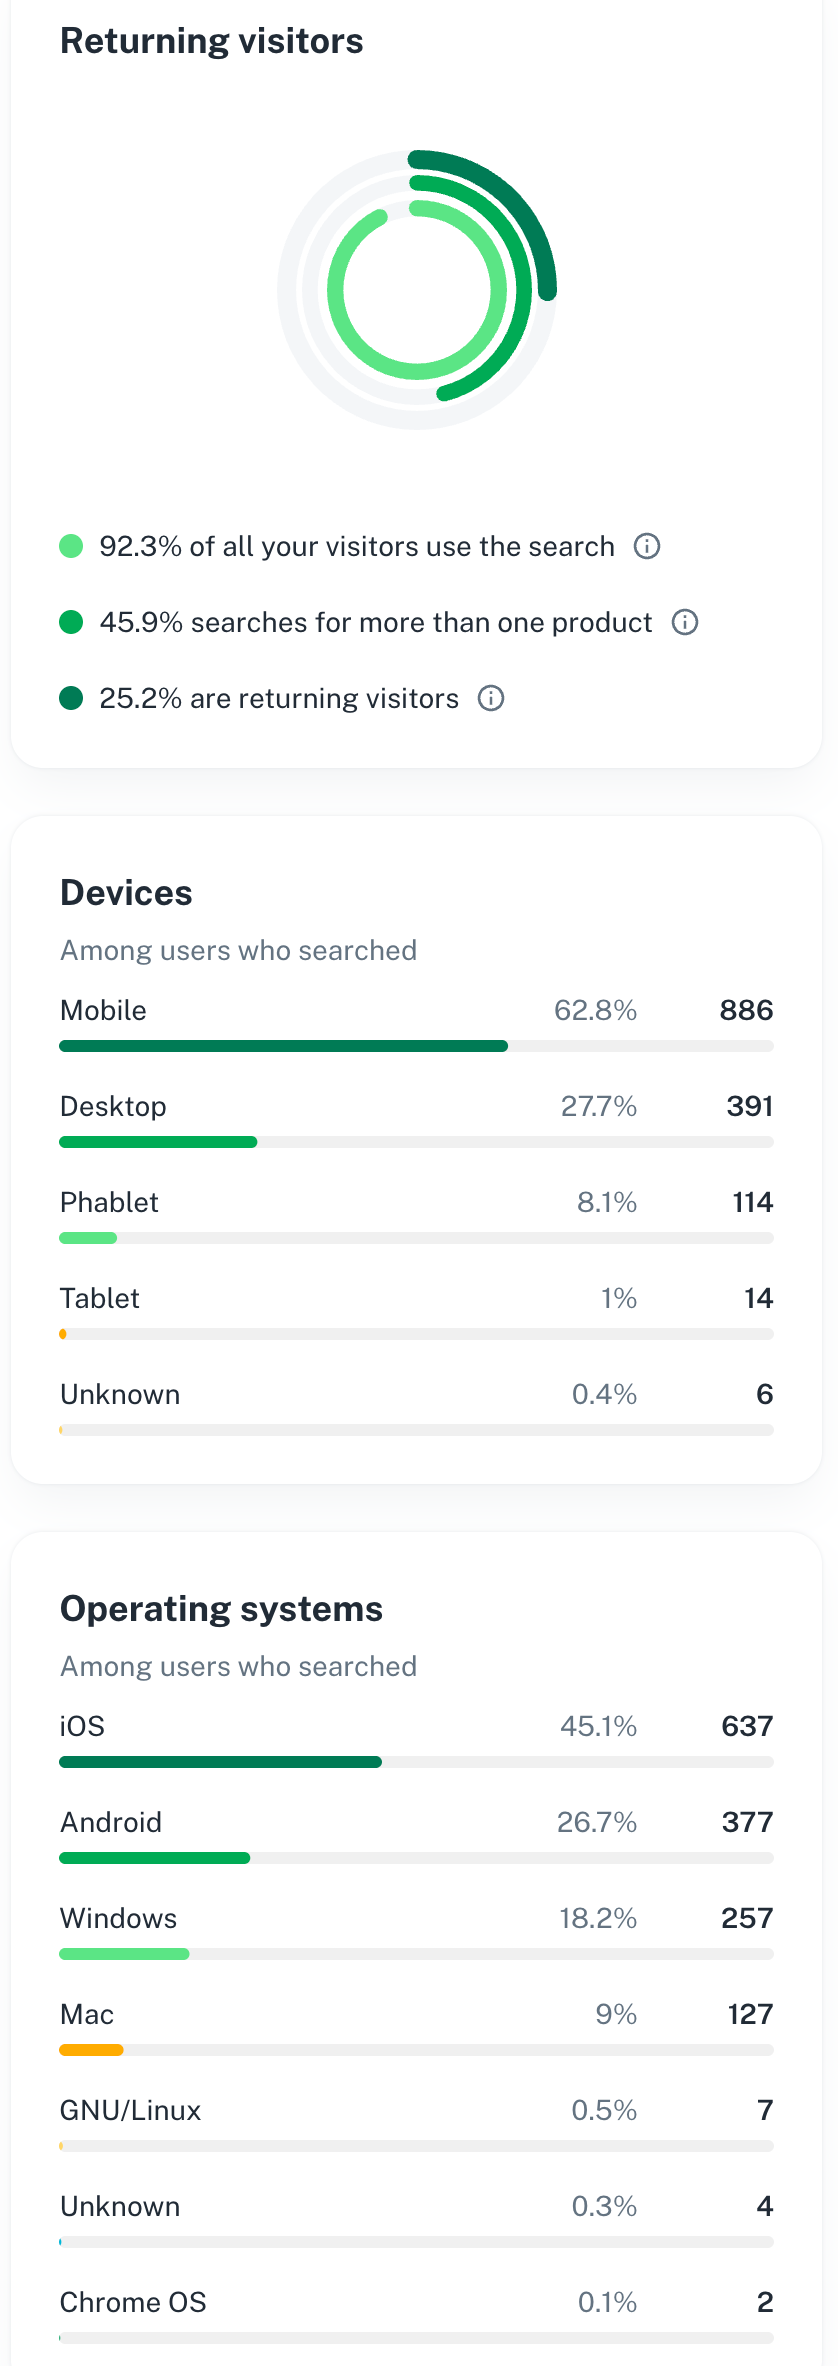Click the Mobile 62.8% progress bar

(x=416, y=1046)
